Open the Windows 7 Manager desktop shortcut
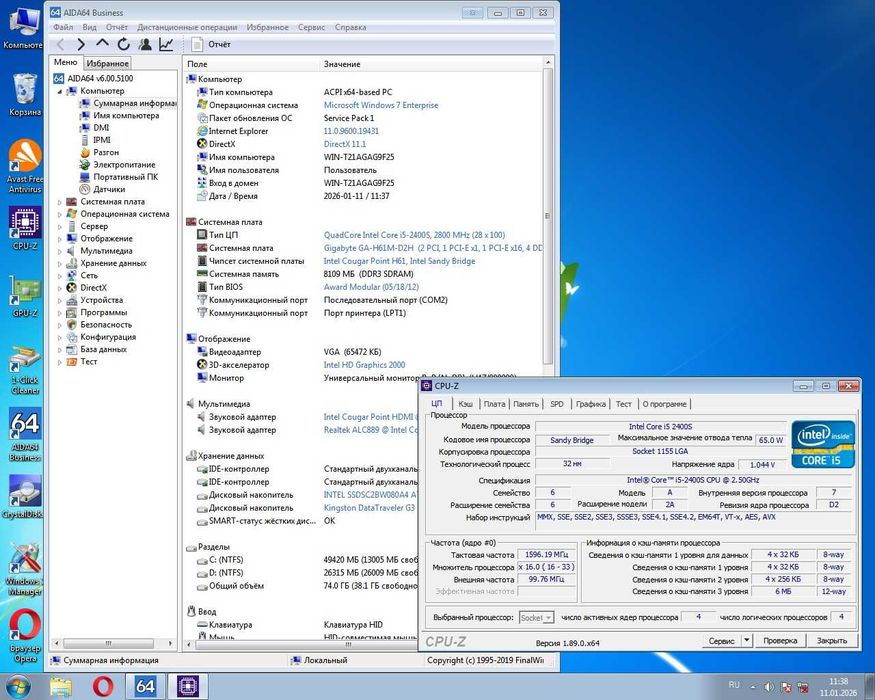Screen dimensions: 875x700 tap(25, 569)
